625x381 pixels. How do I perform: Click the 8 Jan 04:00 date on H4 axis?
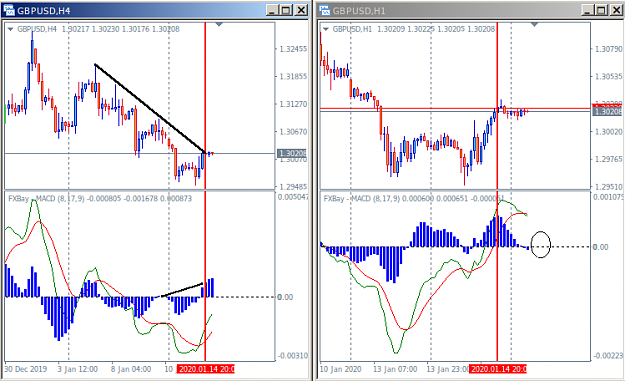[131, 369]
